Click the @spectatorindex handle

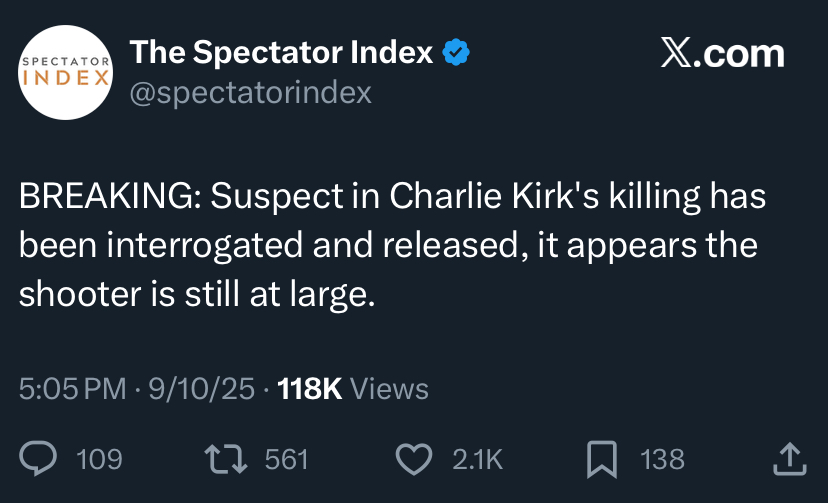(x=251, y=93)
